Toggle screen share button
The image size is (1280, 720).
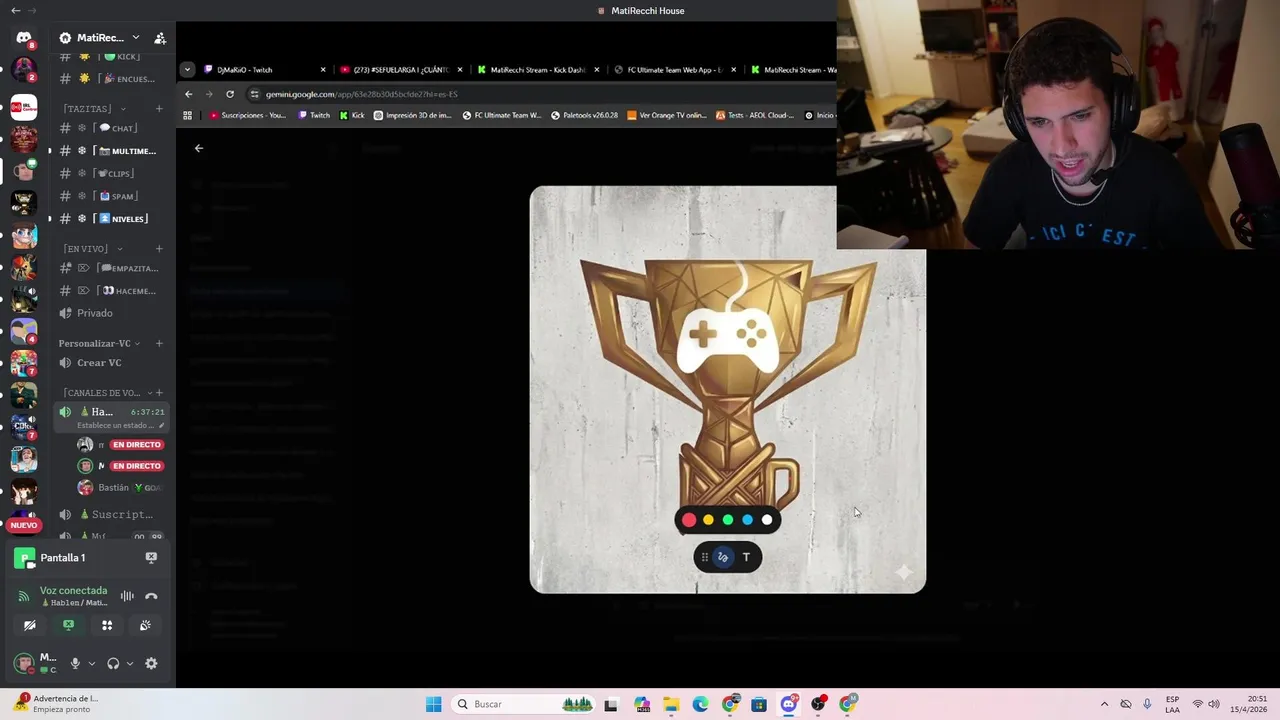(x=68, y=625)
